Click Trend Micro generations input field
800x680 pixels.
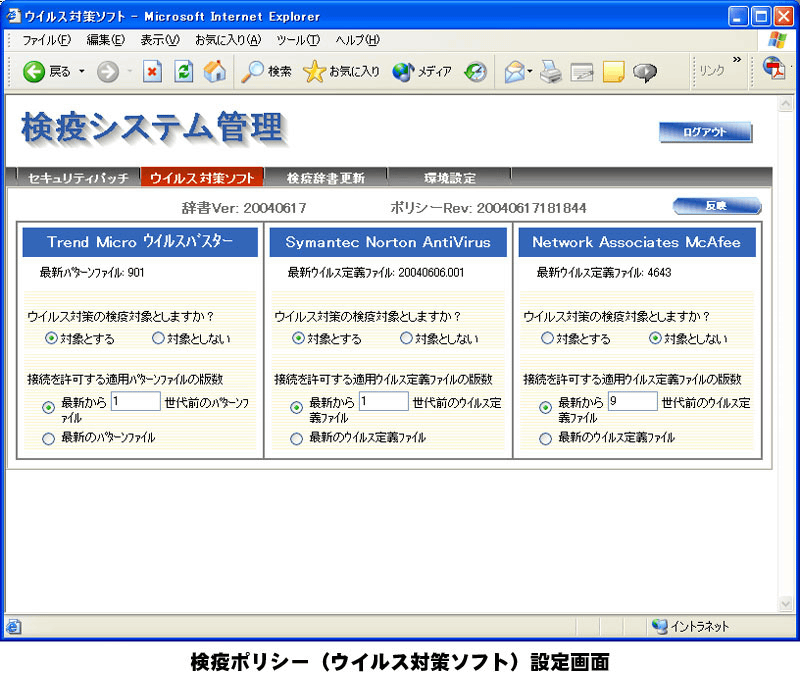pyautogui.click(x=136, y=401)
